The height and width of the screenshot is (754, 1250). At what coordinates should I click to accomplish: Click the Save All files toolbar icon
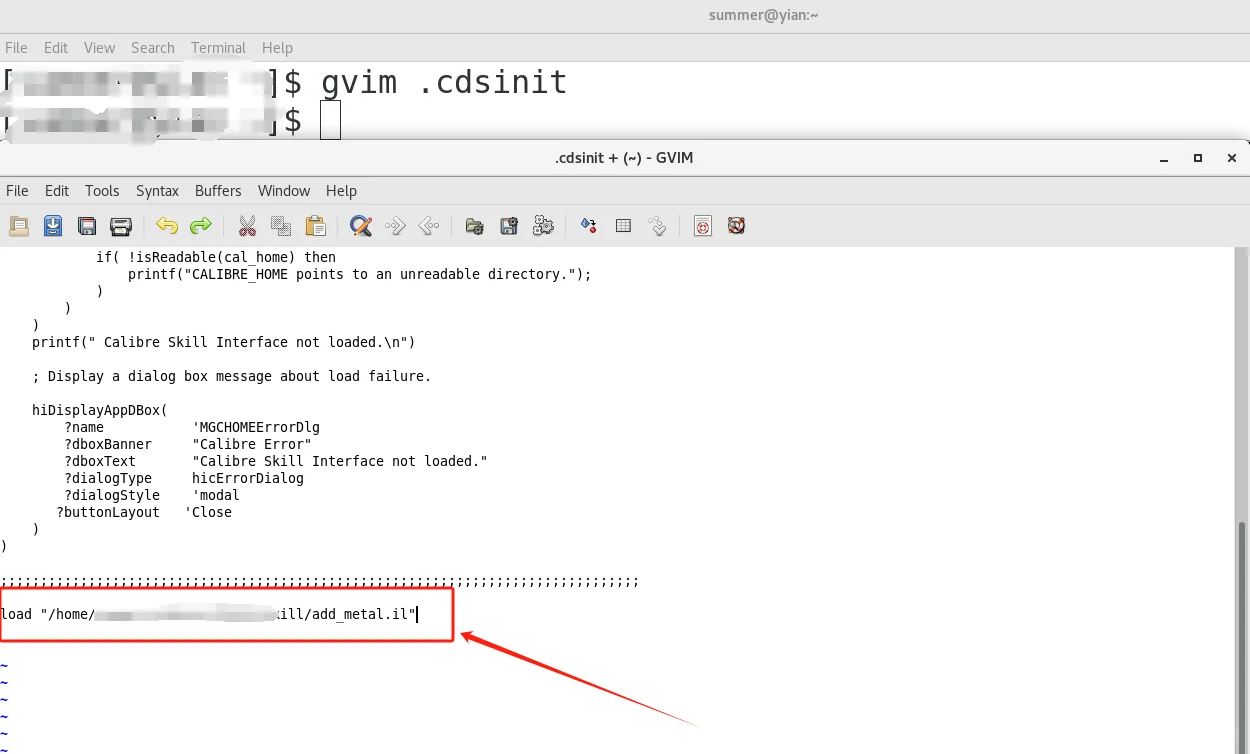[87, 226]
